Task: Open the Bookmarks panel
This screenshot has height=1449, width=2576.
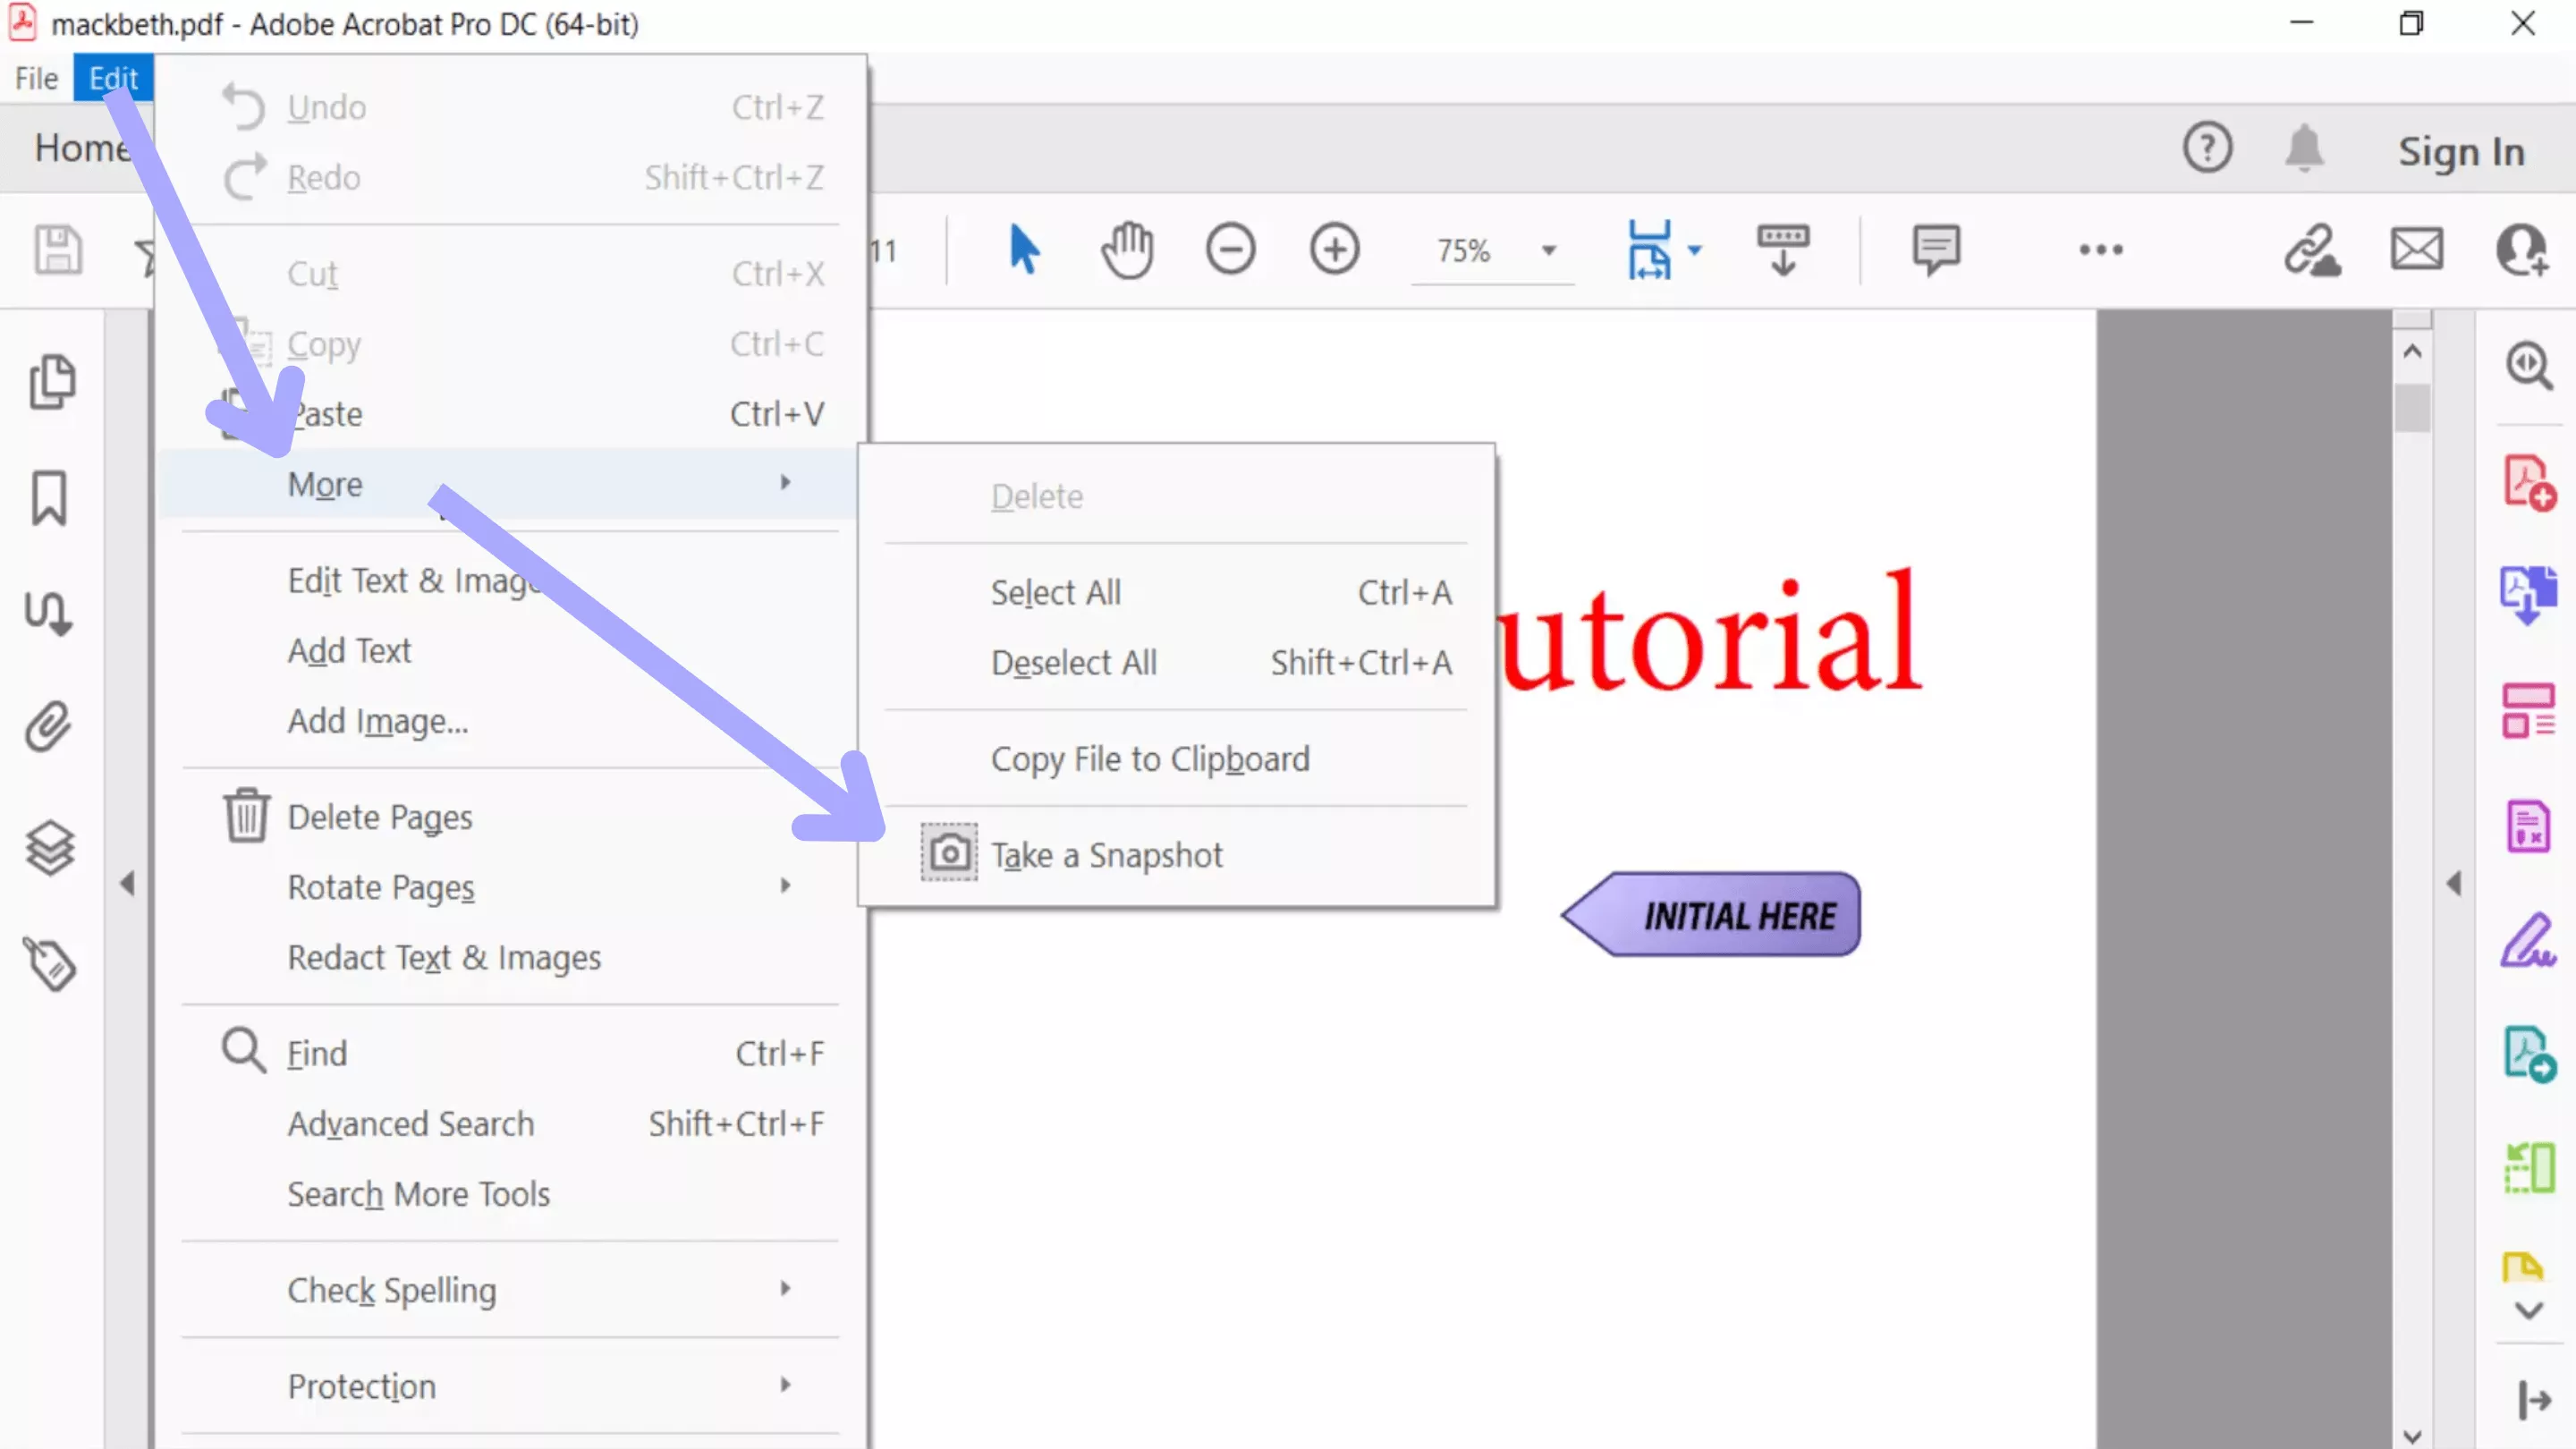Action: click(52, 499)
